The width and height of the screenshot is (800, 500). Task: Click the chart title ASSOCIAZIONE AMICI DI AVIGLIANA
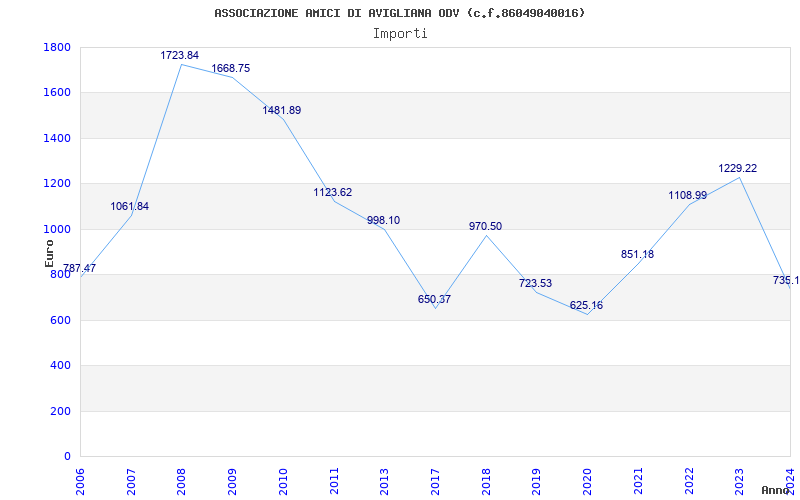click(400, 13)
